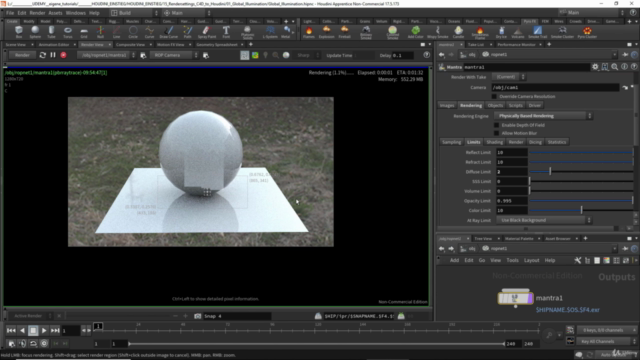Viewport: 640px width, 360px height.
Task: Switch to Sampling tab
Action: point(452,142)
